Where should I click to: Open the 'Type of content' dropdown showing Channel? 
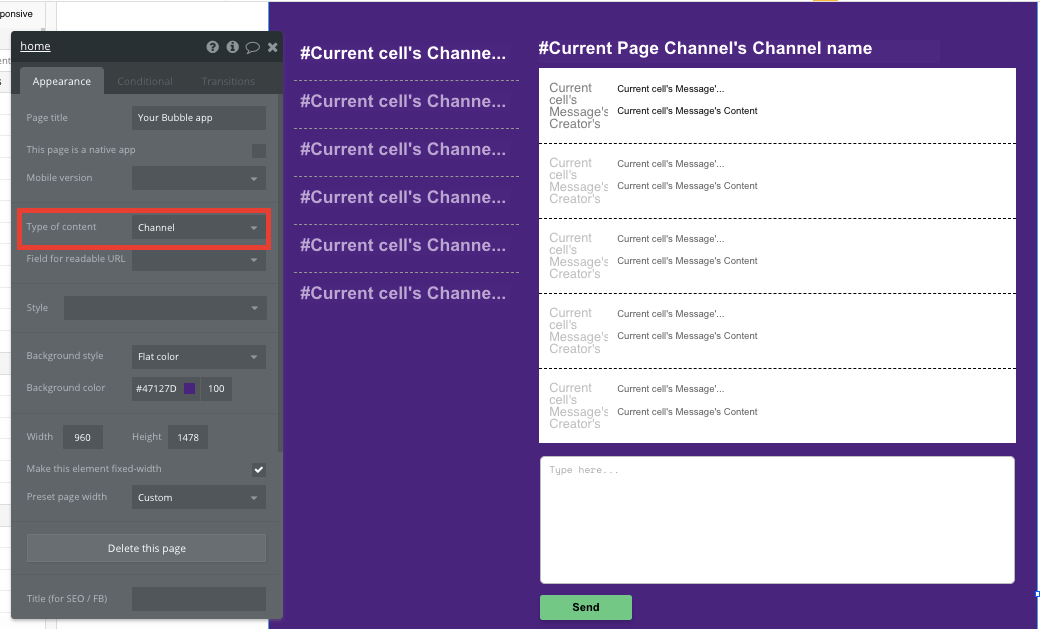coord(198,228)
